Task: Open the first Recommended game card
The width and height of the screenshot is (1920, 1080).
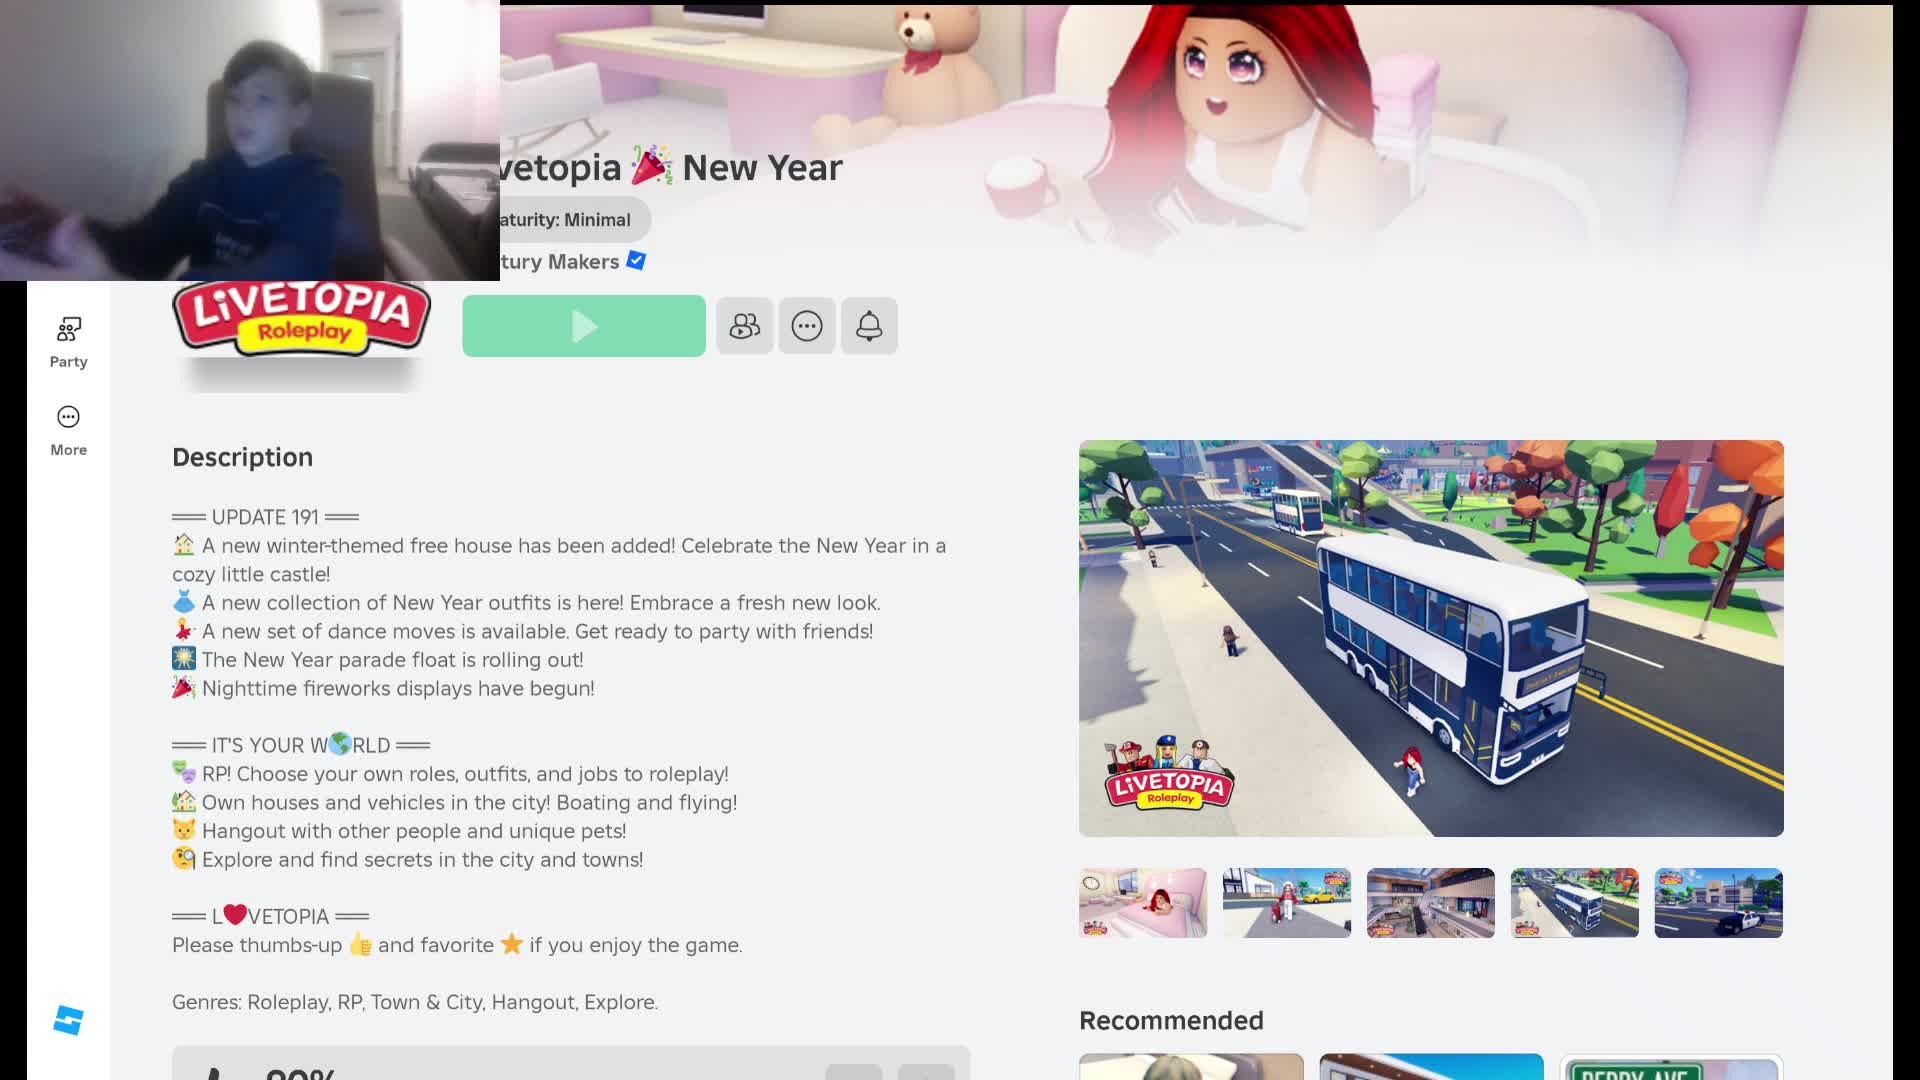Action: pyautogui.click(x=1191, y=1066)
